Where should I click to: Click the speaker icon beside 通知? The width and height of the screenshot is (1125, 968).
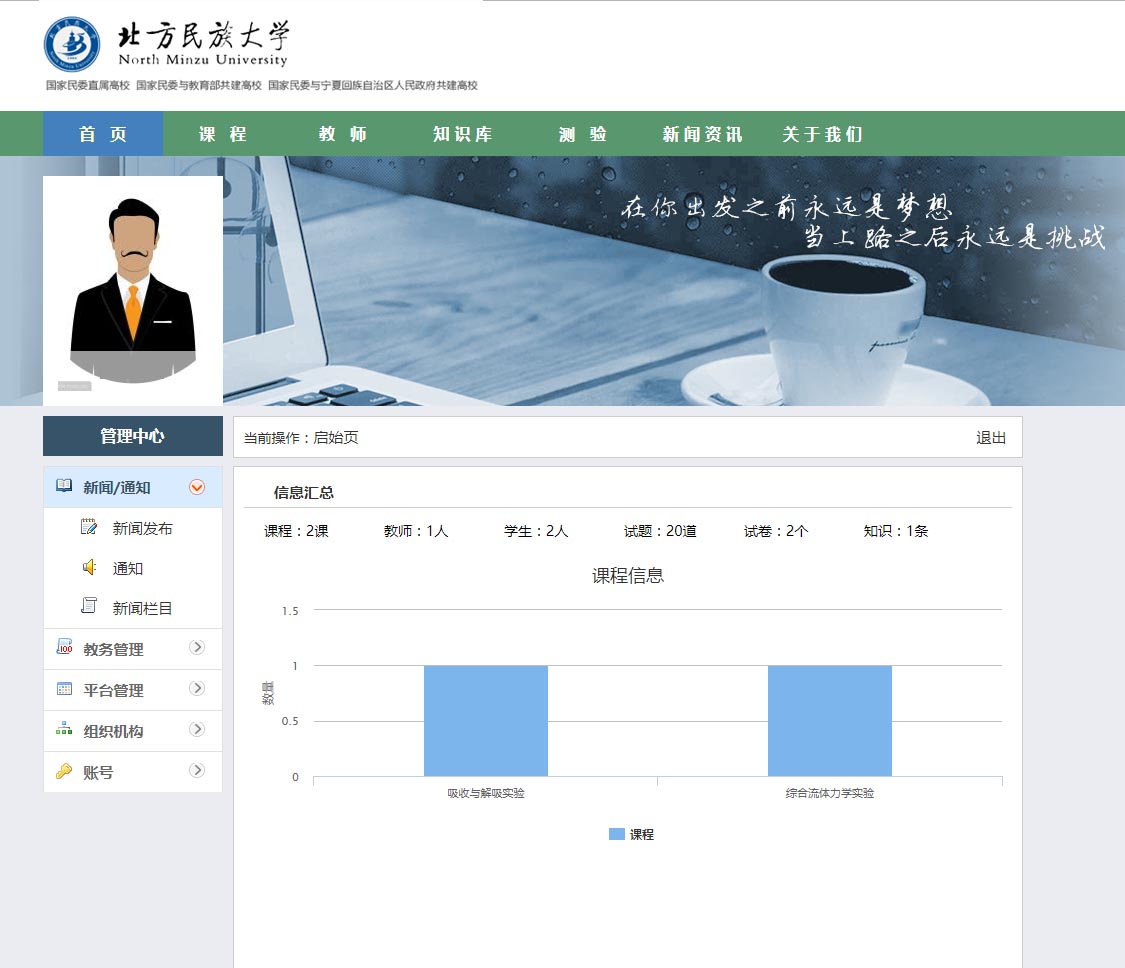[x=89, y=567]
